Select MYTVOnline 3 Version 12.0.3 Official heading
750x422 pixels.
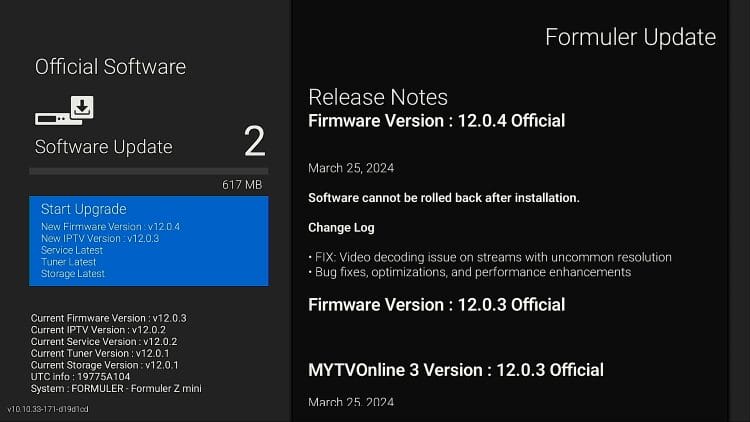pyautogui.click(x=456, y=370)
